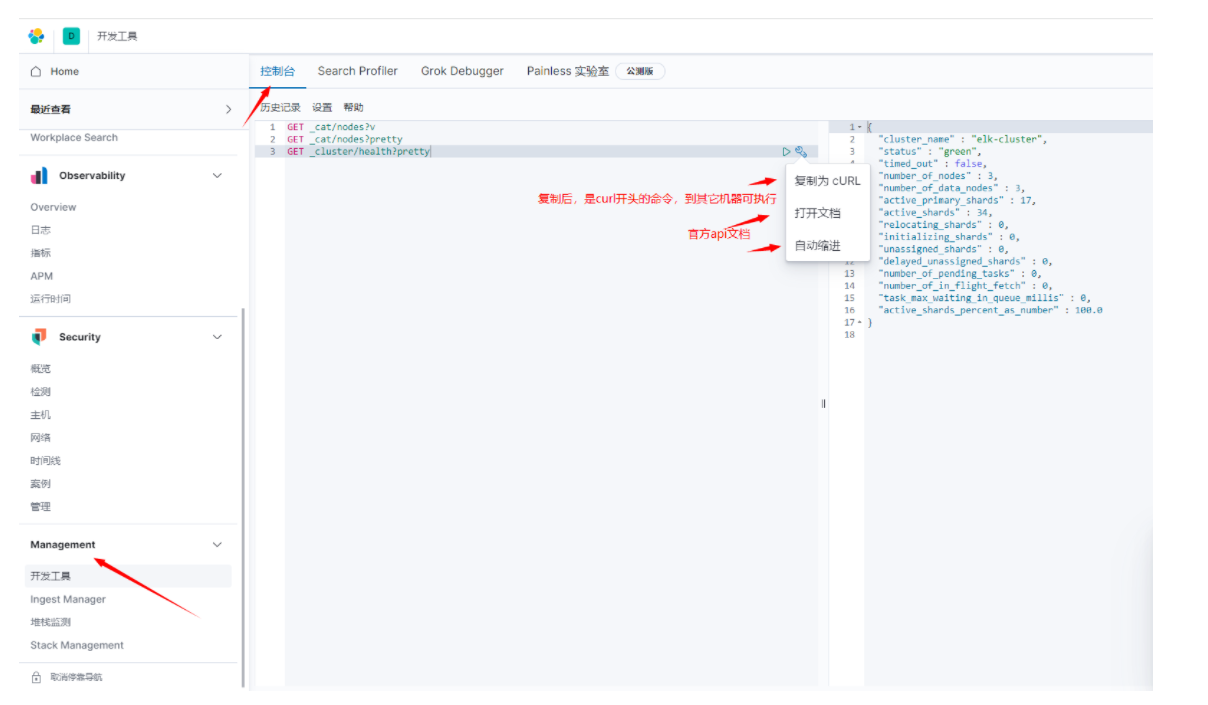Open Workplace Search link
1208x705 pixels.
[x=74, y=138]
